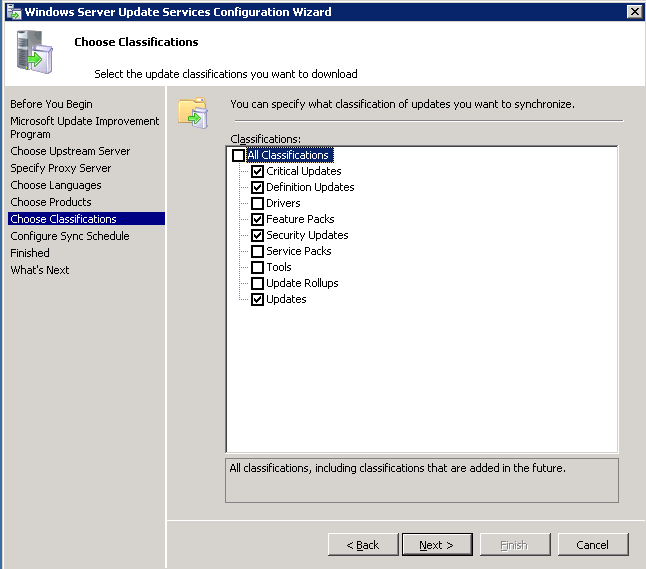Cancel the configuration wizard
Image resolution: width=646 pixels, height=569 pixels.
593,545
